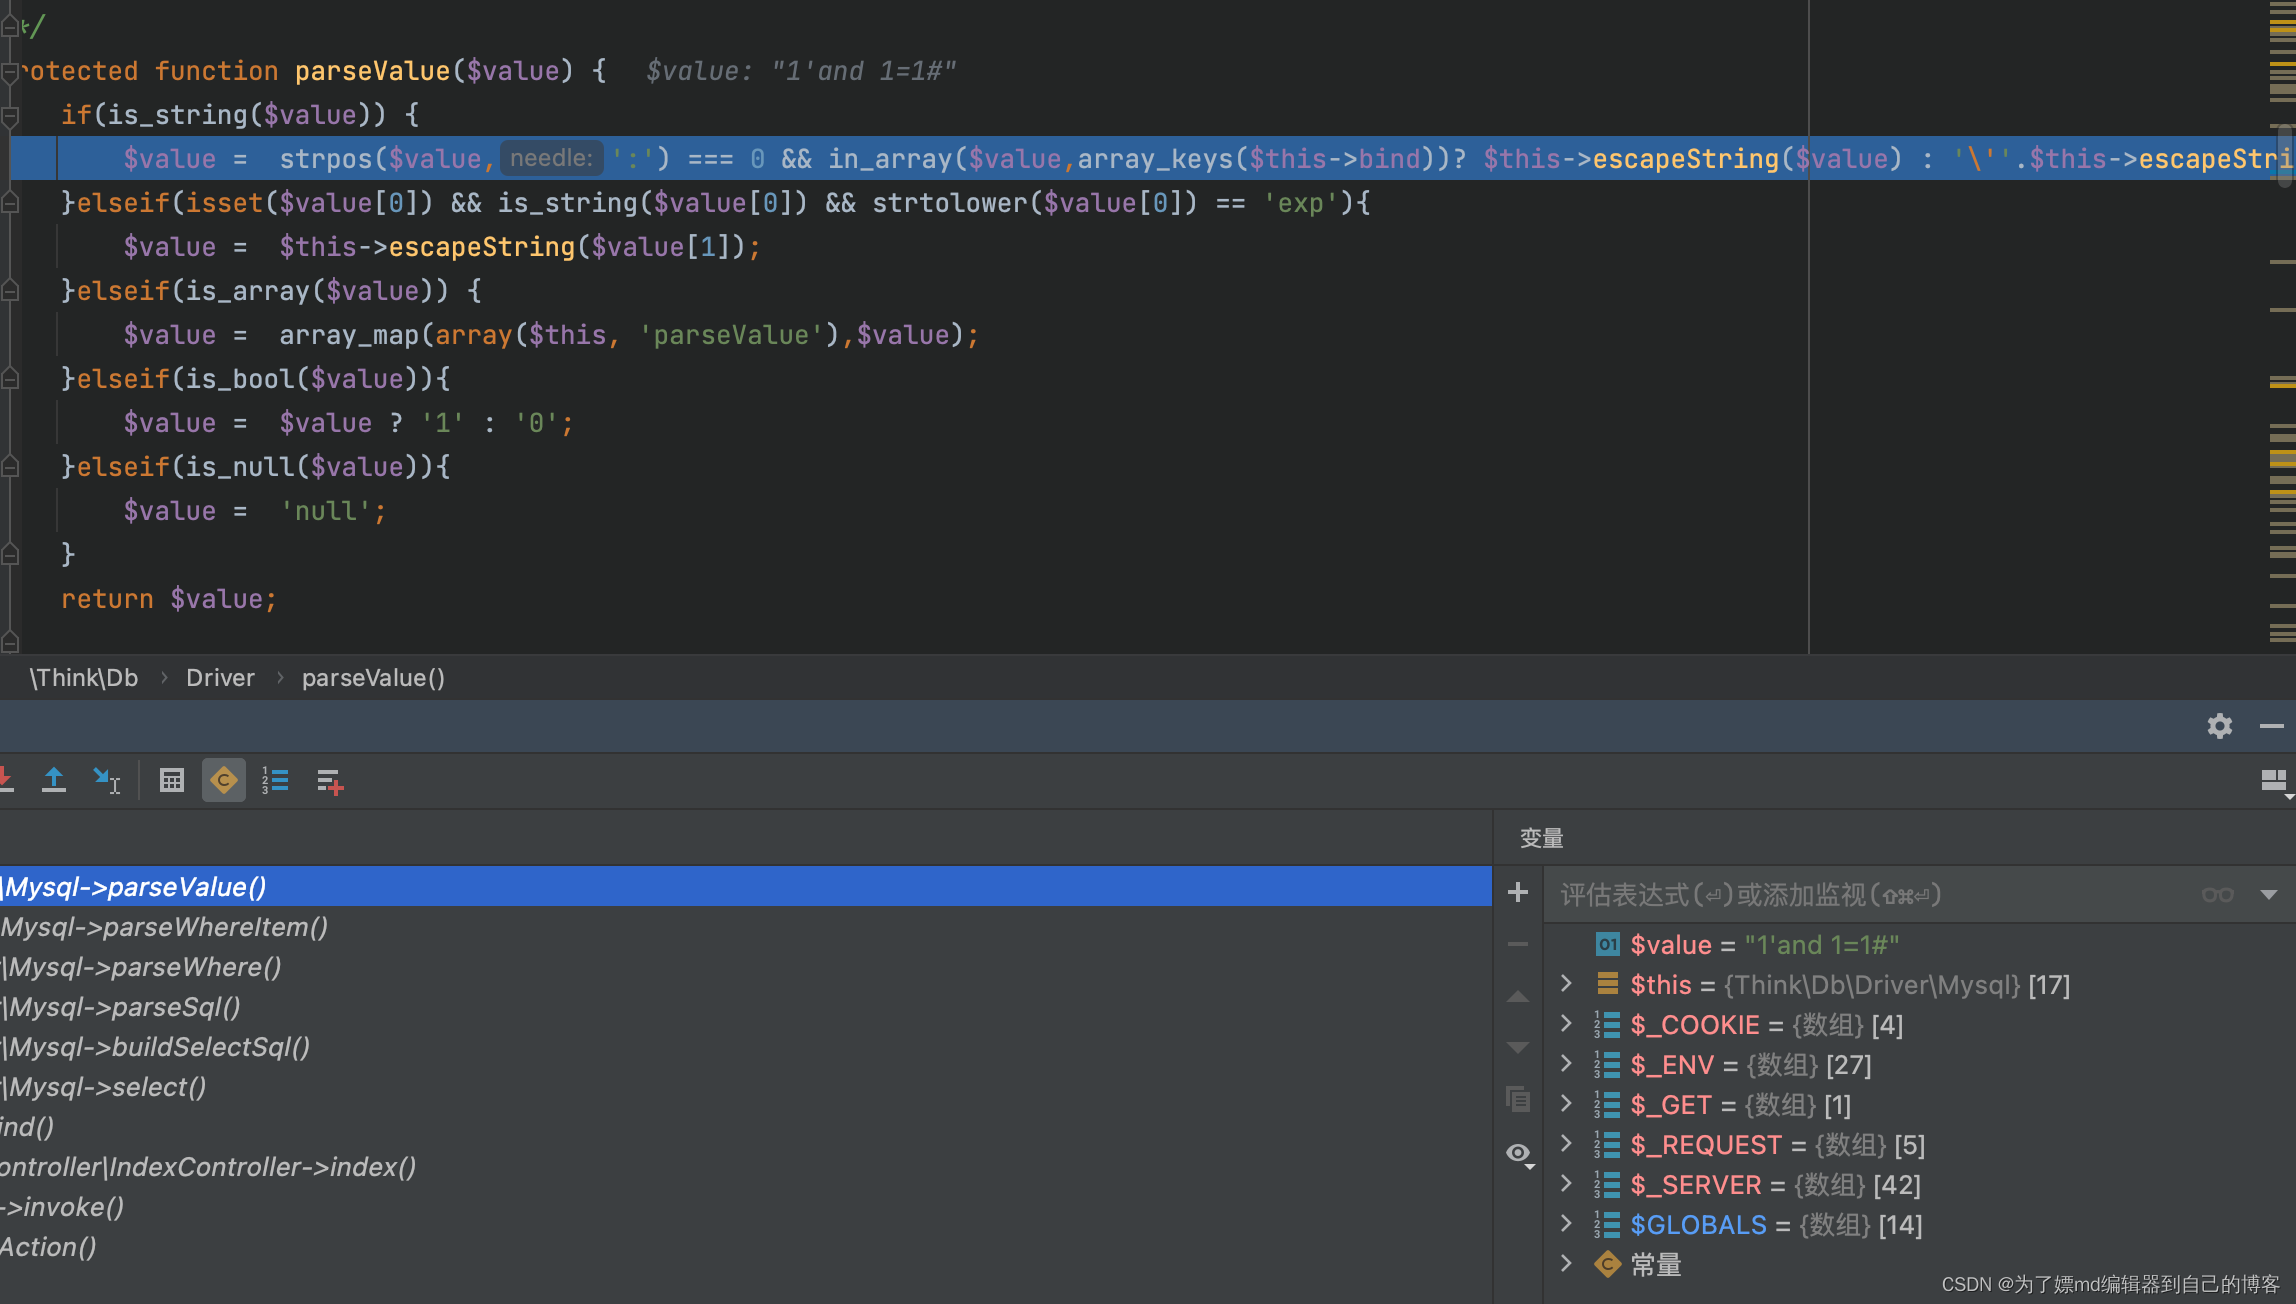Click the evaluate expression input field
The width and height of the screenshot is (2296, 1304).
(1860, 895)
